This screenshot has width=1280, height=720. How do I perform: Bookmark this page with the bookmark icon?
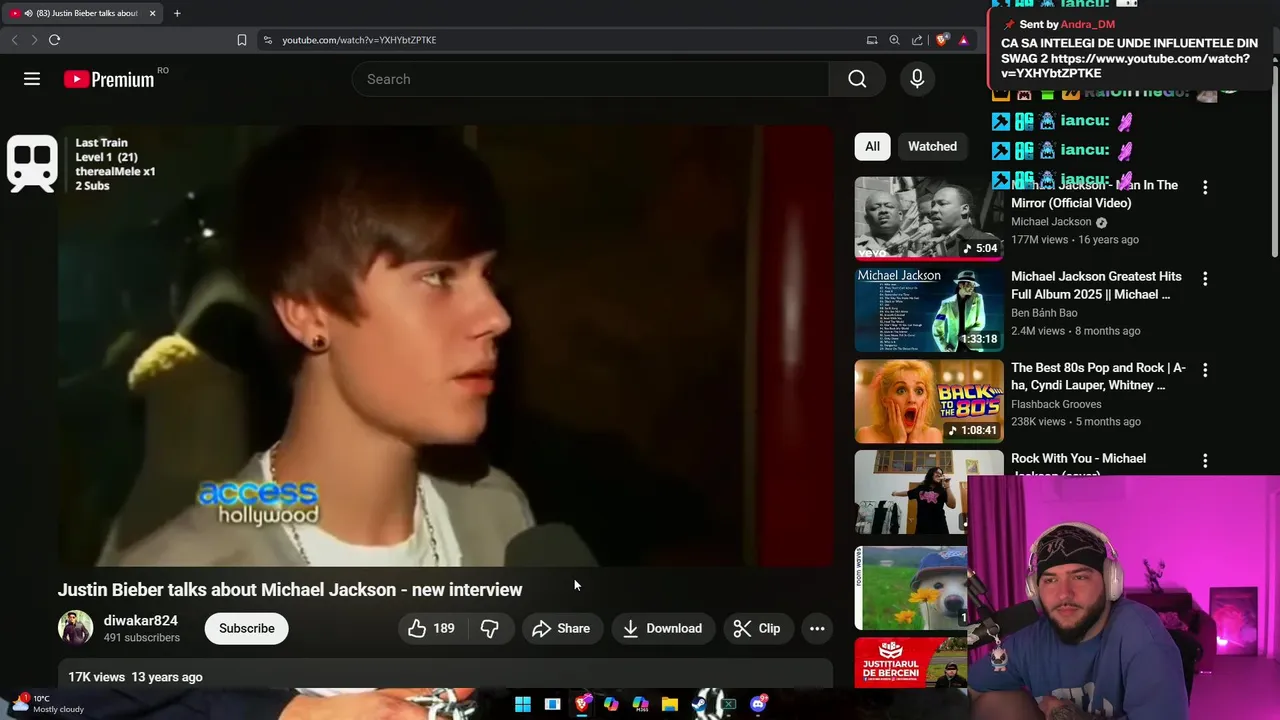point(242,40)
